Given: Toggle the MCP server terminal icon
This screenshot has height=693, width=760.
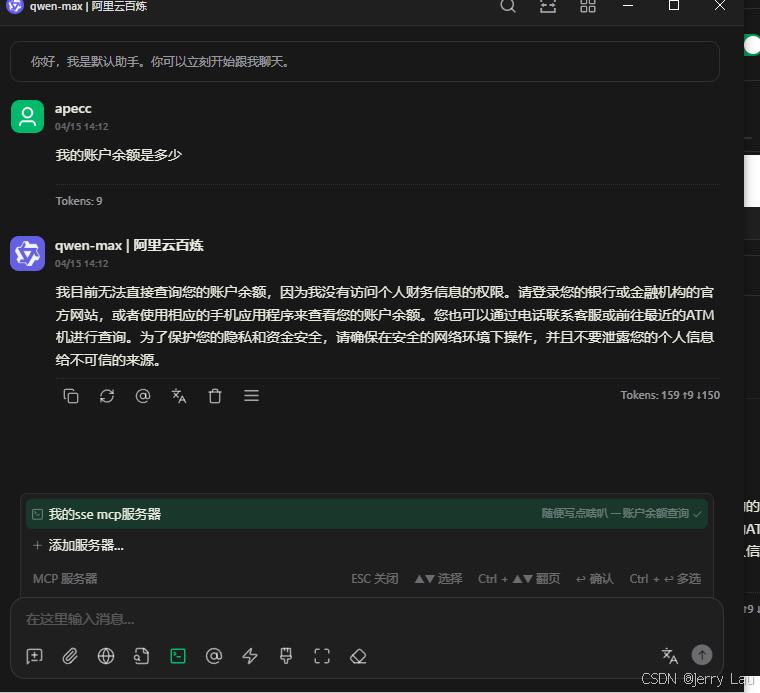Looking at the screenshot, I should [x=178, y=656].
